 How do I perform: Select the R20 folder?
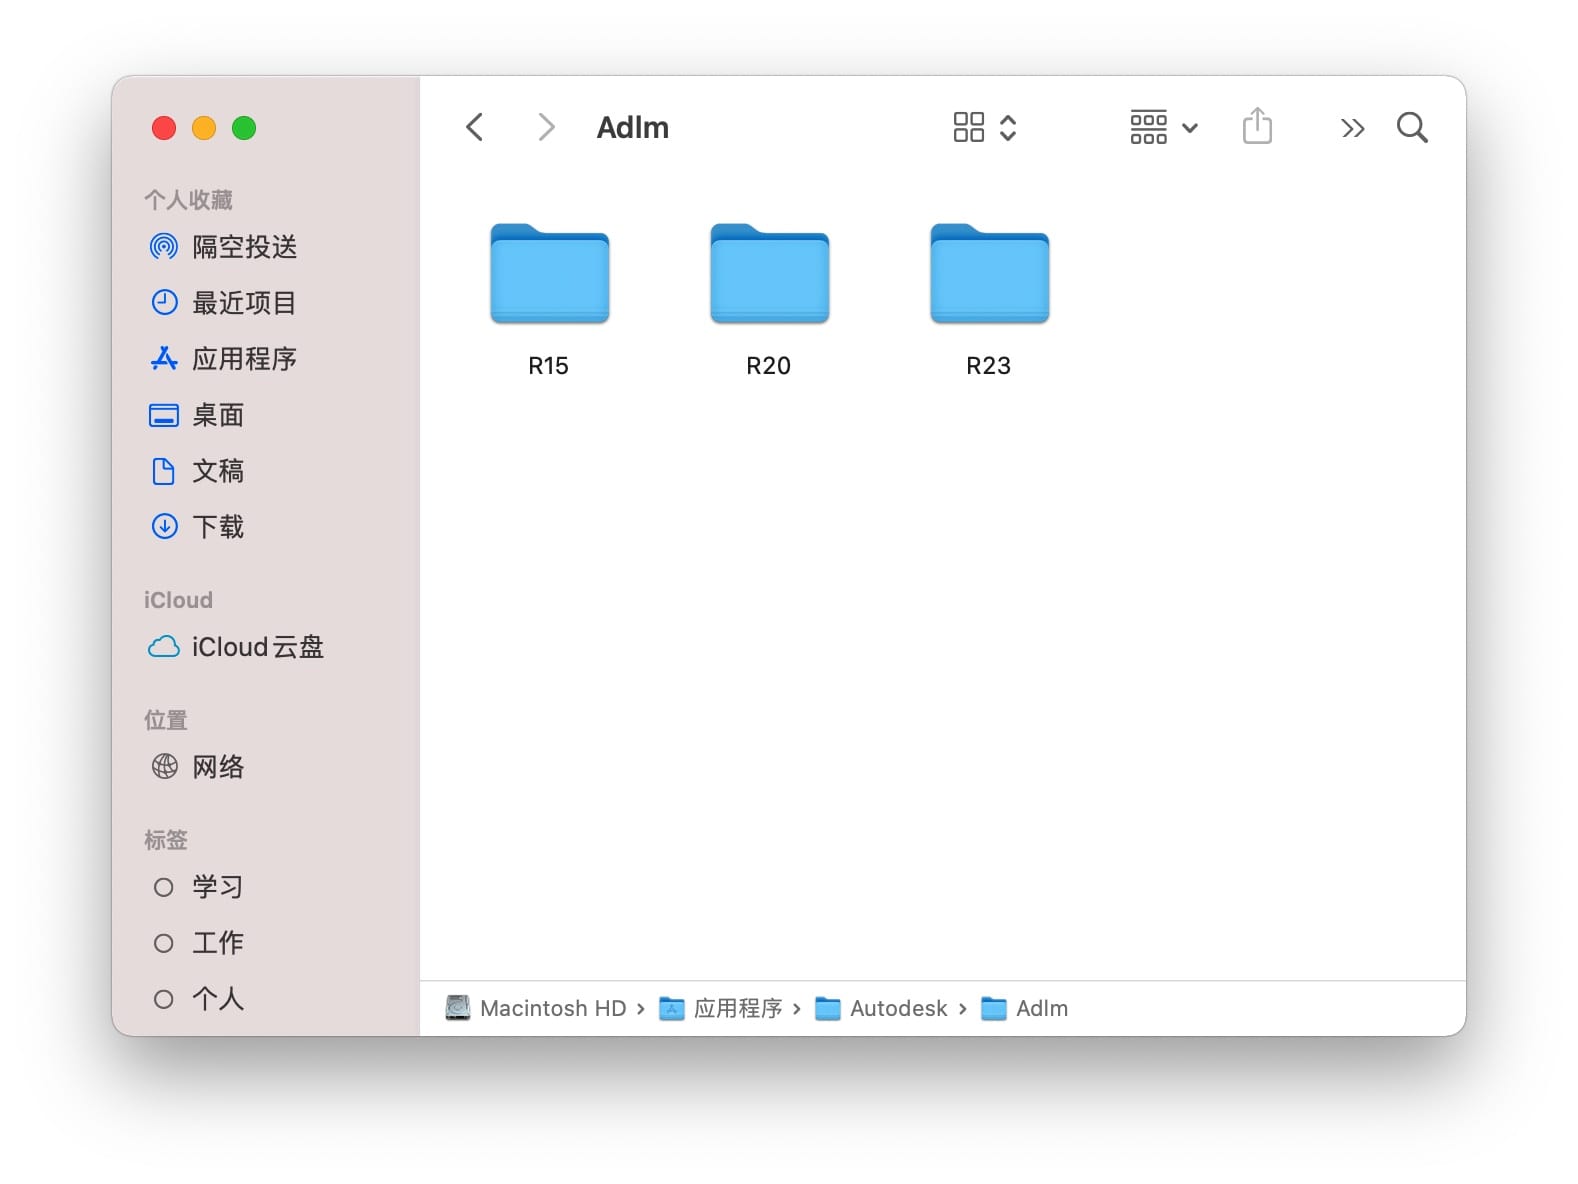769,275
